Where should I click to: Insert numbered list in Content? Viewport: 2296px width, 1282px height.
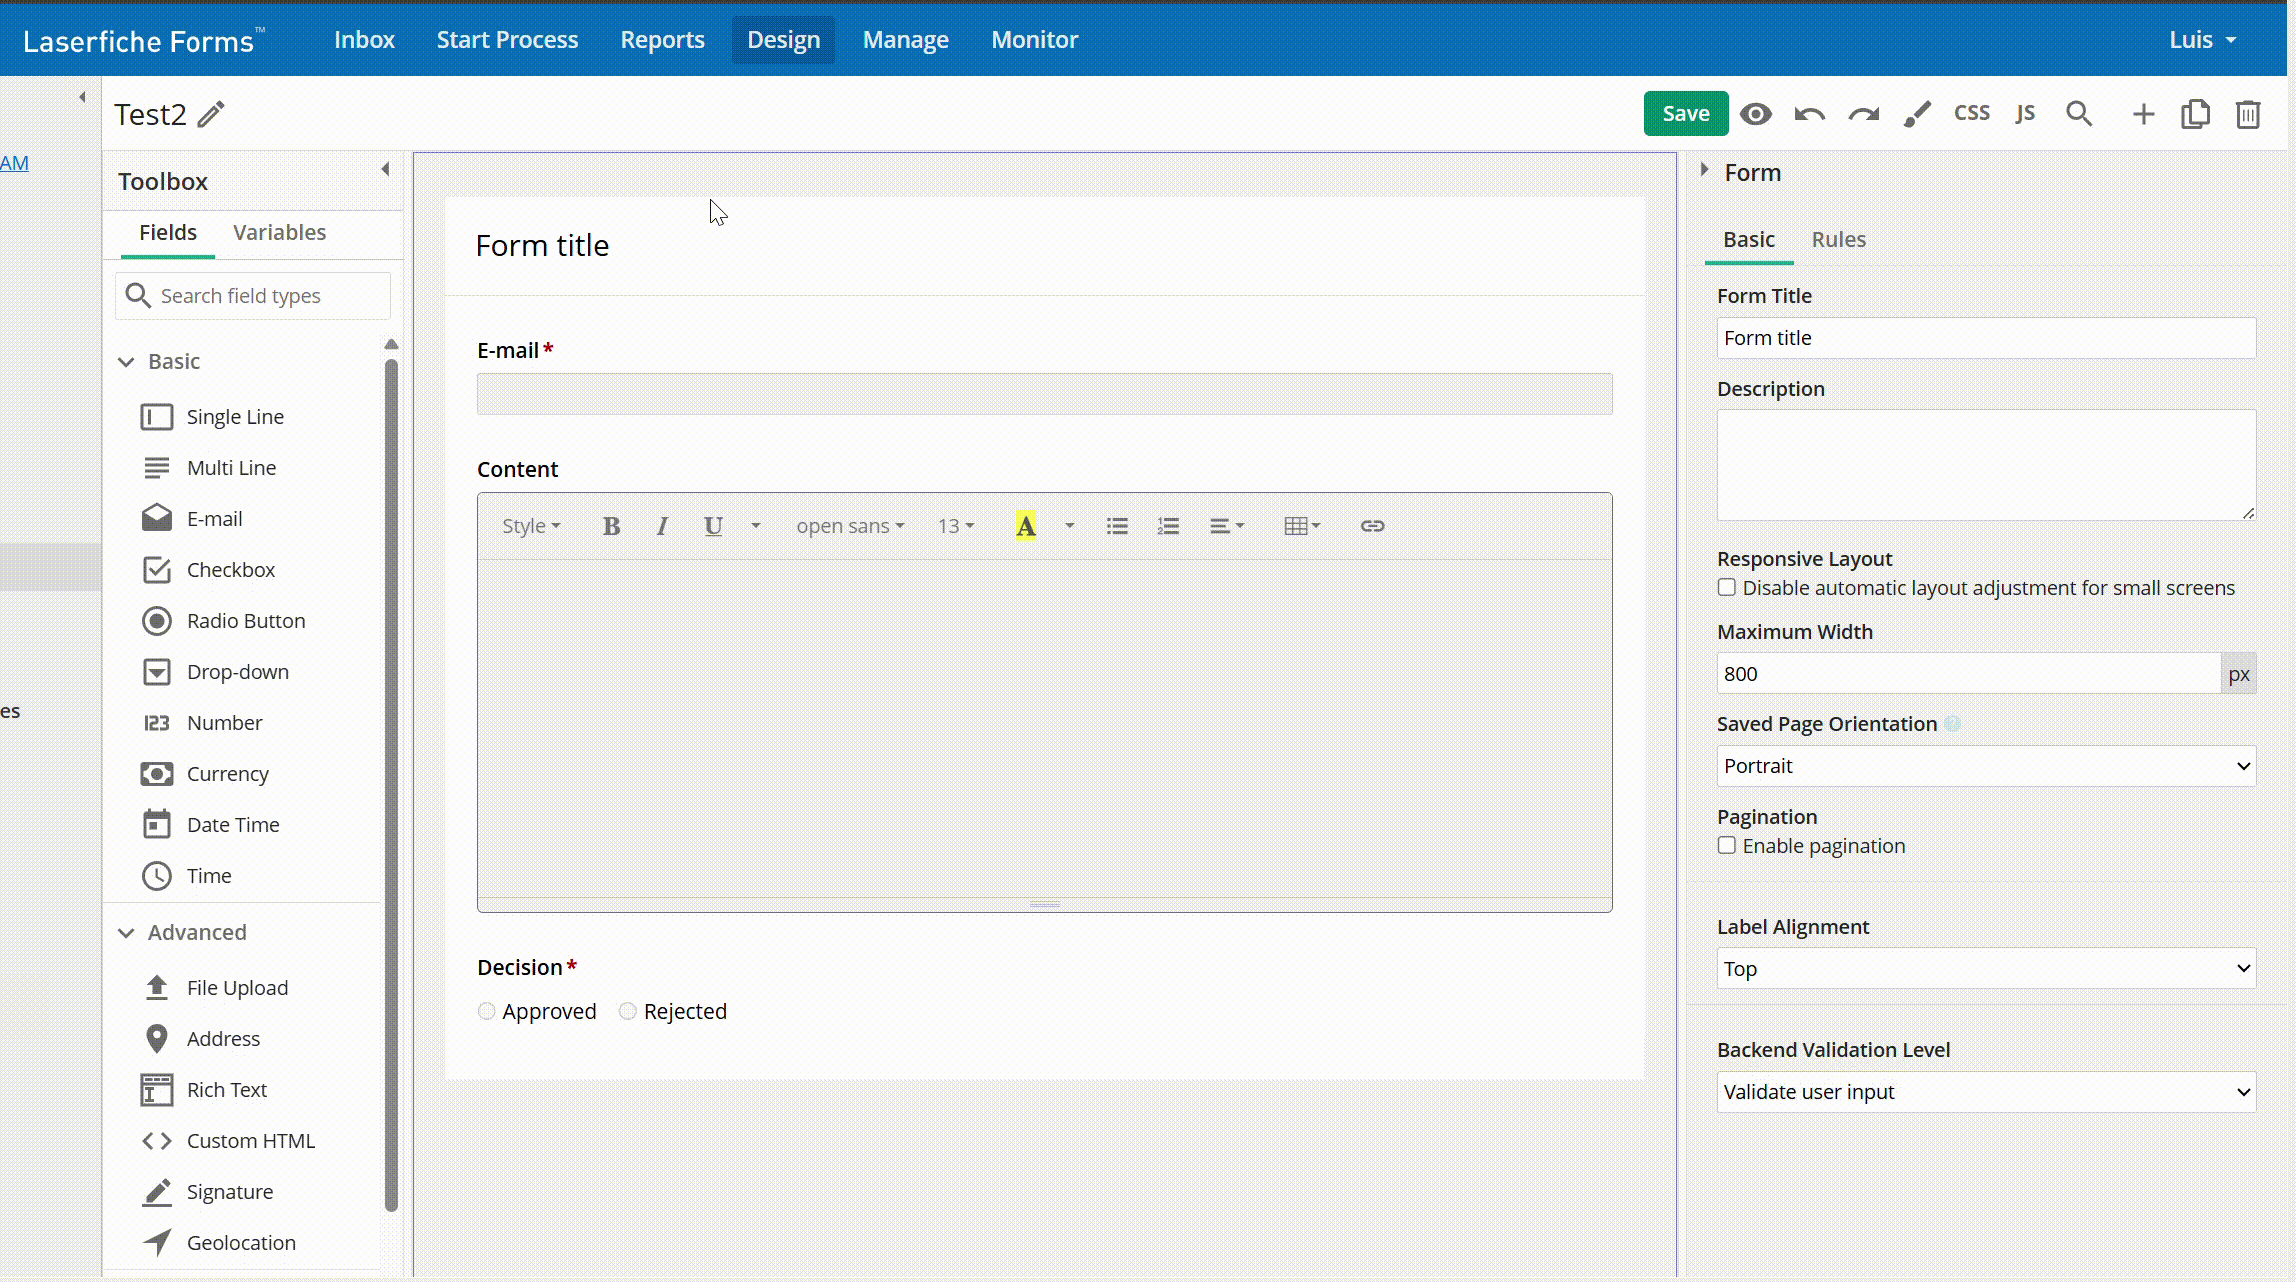pyautogui.click(x=1168, y=526)
